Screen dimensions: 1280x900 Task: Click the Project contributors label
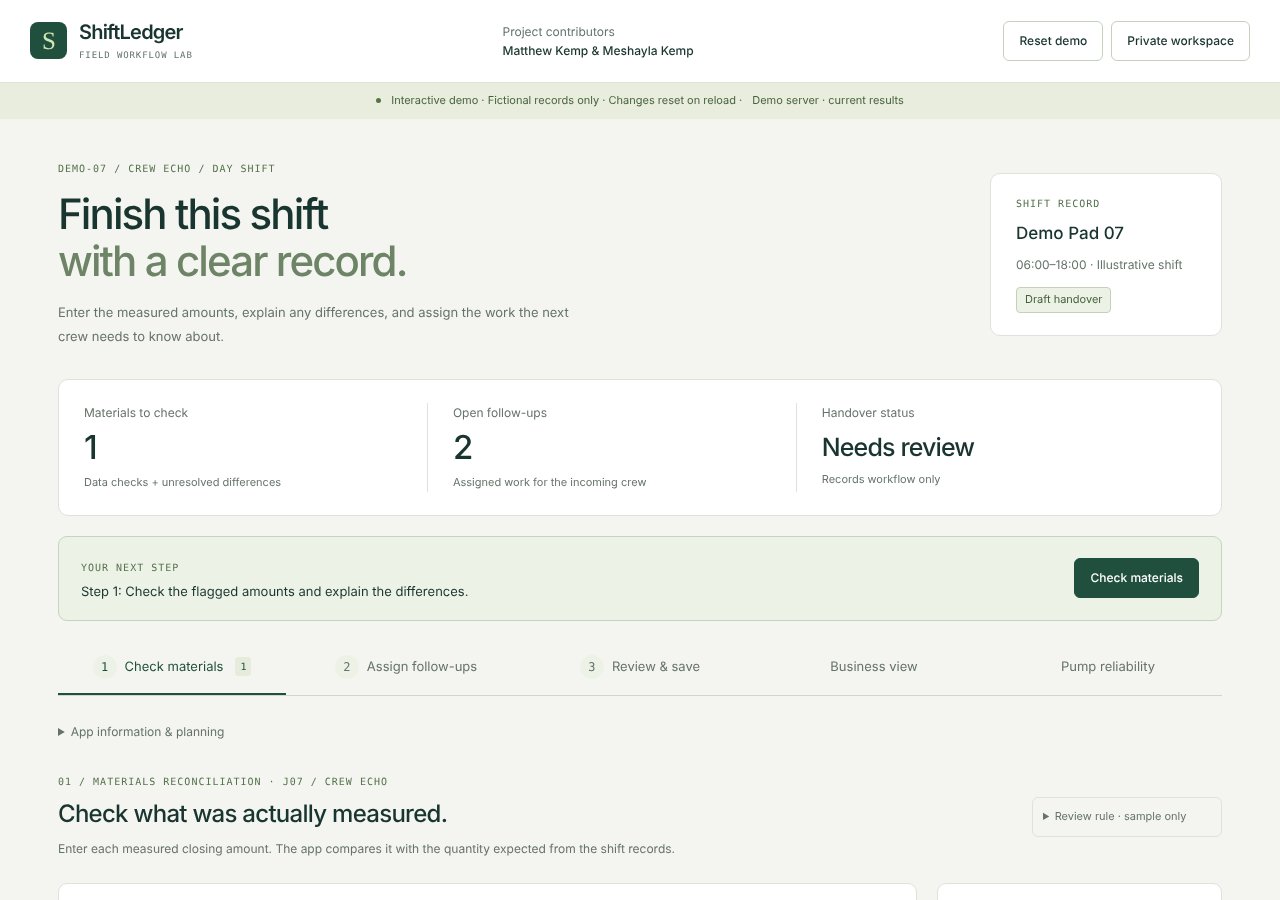click(558, 32)
